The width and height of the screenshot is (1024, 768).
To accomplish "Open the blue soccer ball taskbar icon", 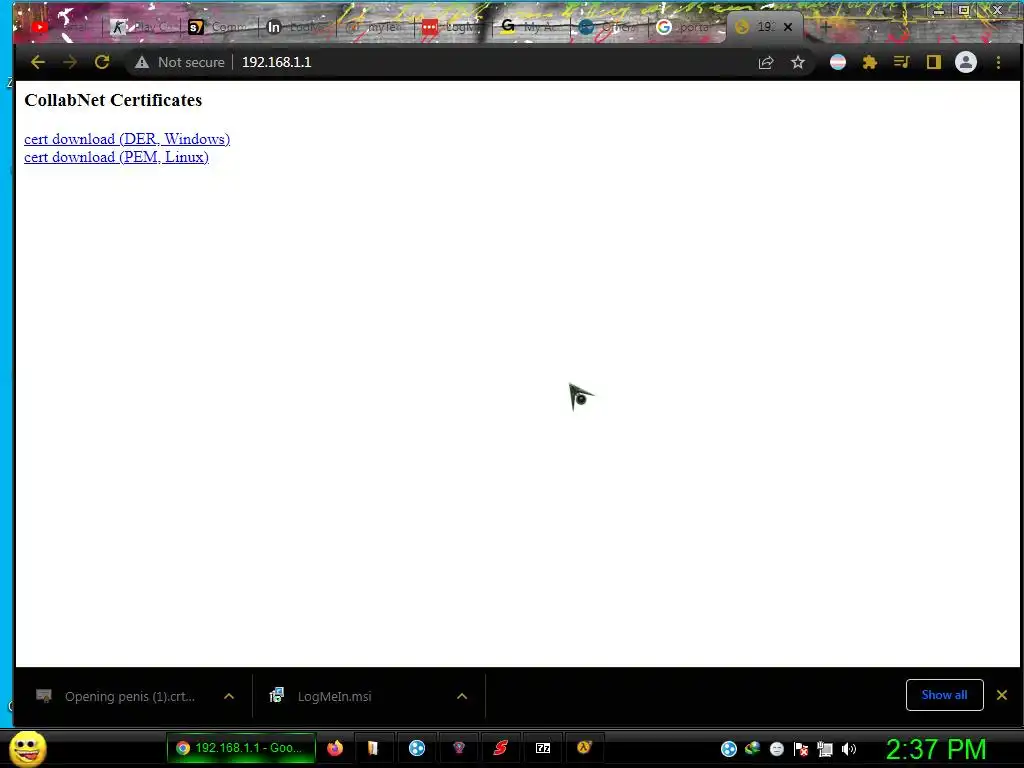I will pyautogui.click(x=417, y=748).
